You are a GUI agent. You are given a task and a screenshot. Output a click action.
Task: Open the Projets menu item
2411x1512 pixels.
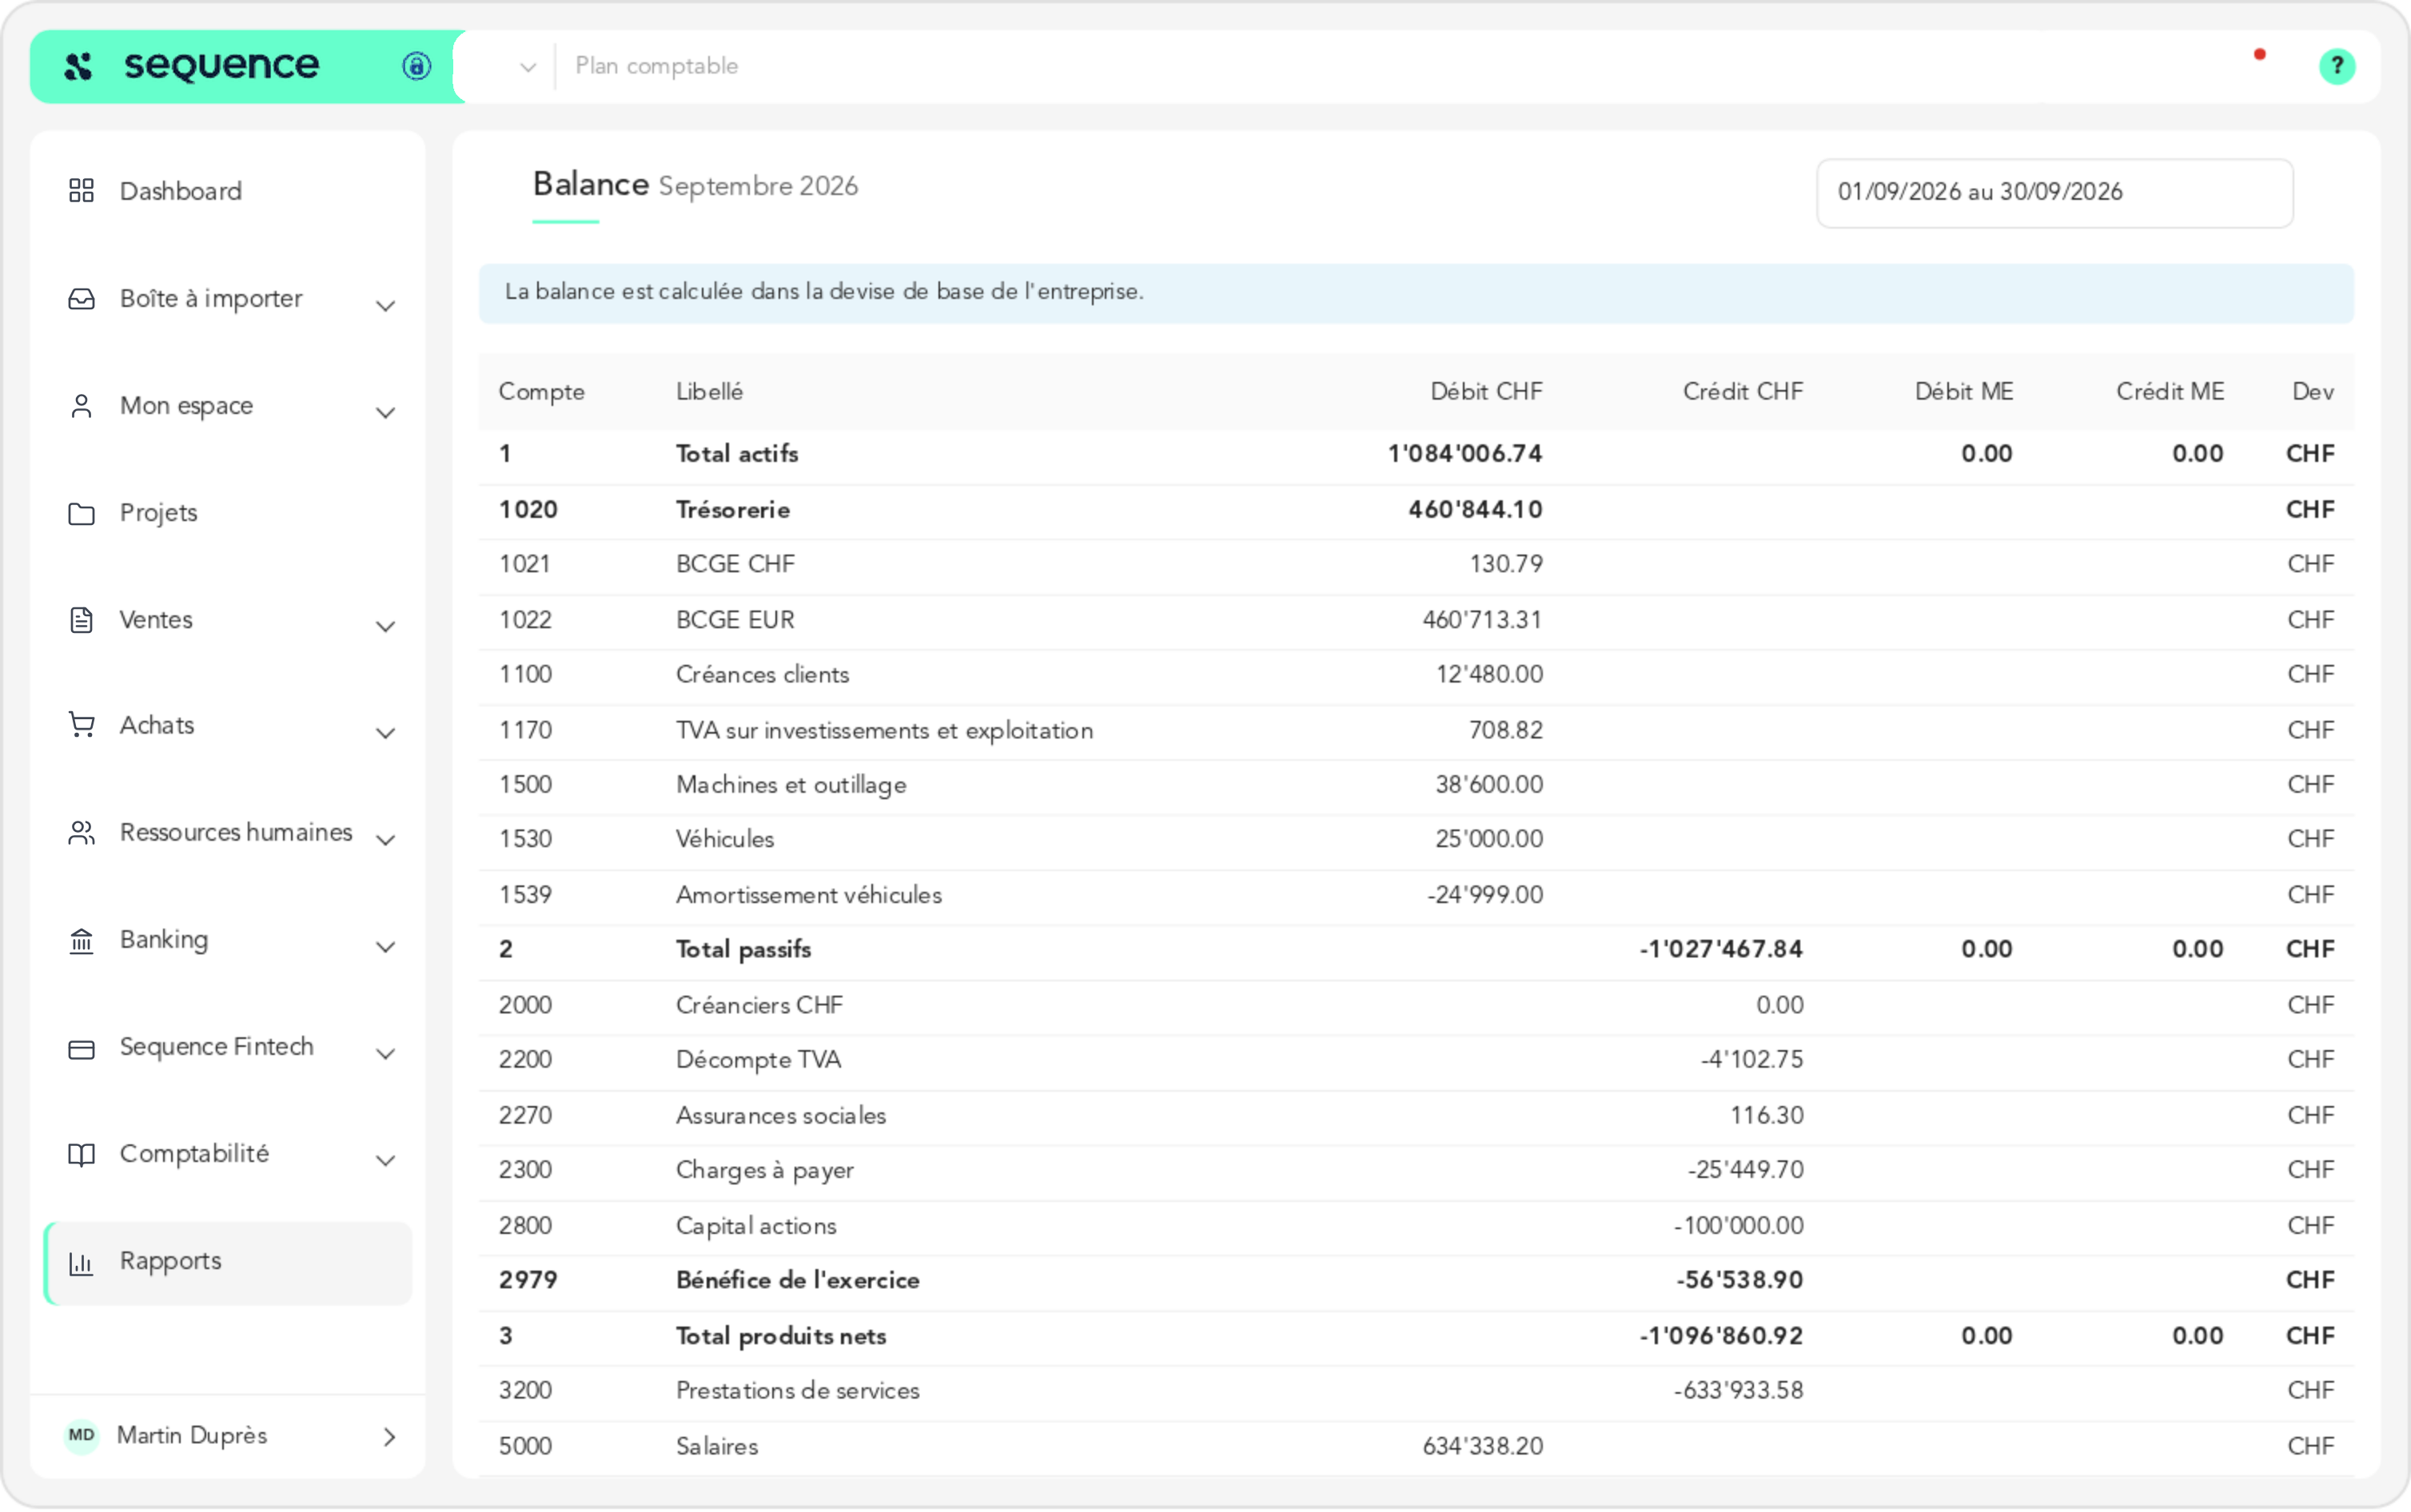[228, 513]
